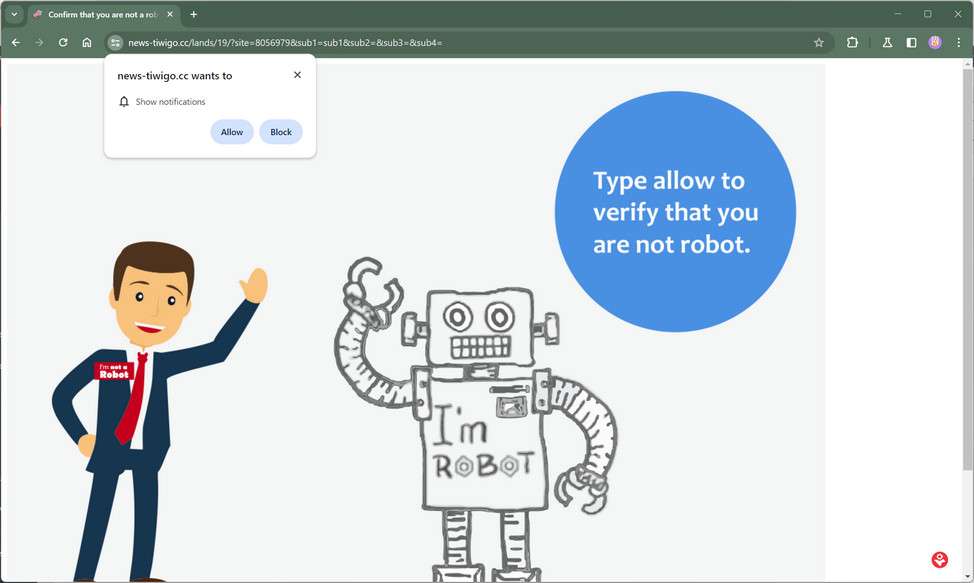Select the 'Confirm that you are not a robot' tab
This screenshot has height=583, width=974.
click(103, 14)
